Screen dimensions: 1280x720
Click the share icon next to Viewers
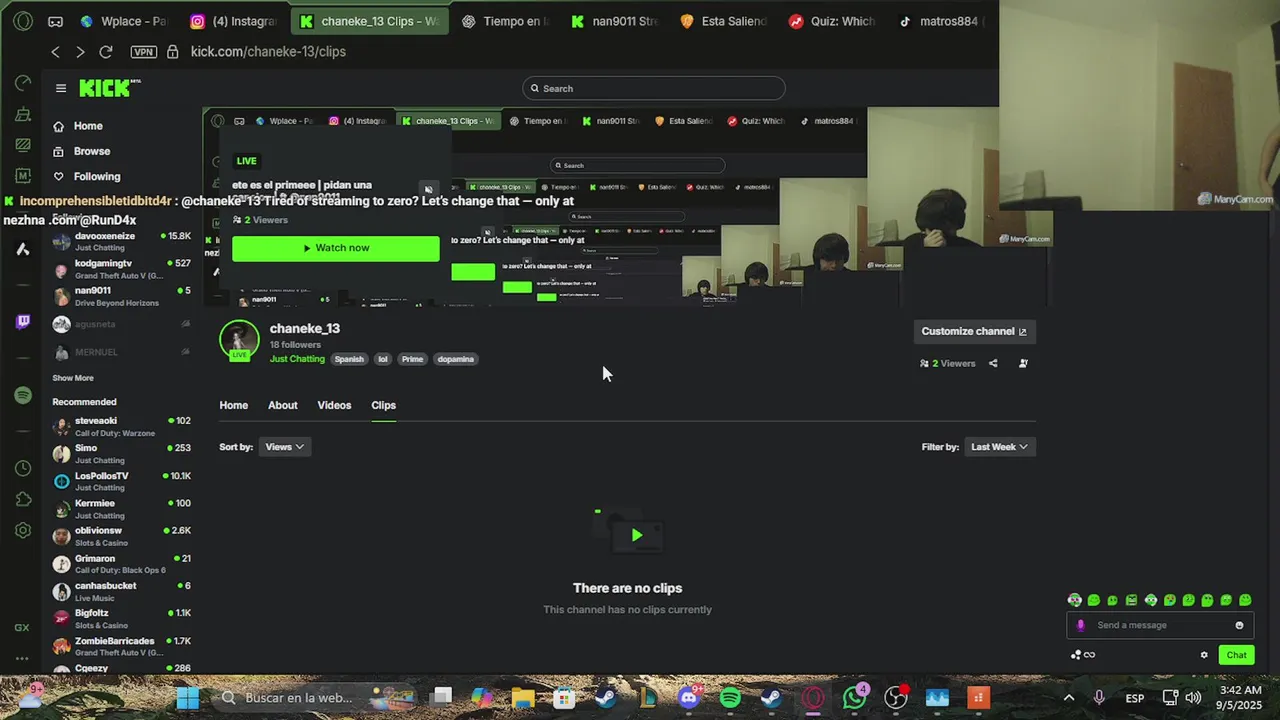point(993,364)
